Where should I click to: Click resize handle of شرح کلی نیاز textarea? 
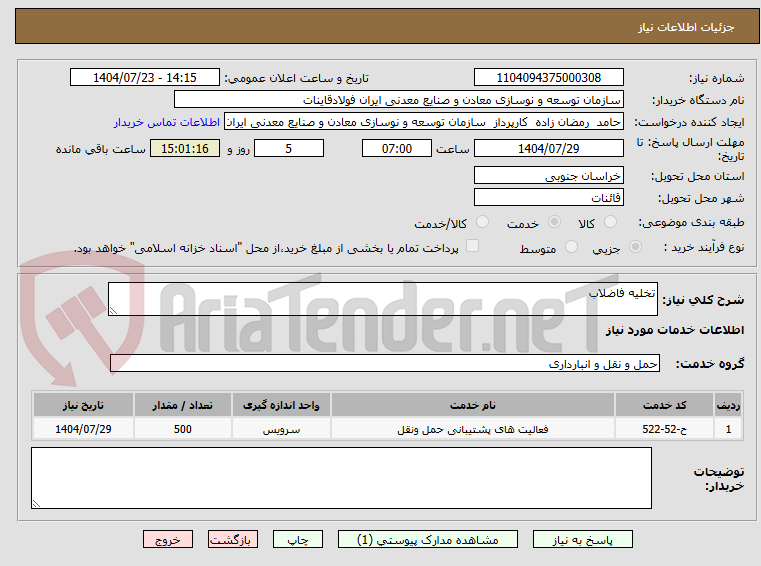[113, 311]
